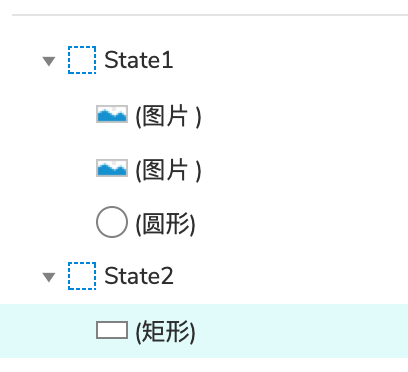This screenshot has height=372, width=408.
Task: Select the (圆形) text label
Action: (x=165, y=224)
